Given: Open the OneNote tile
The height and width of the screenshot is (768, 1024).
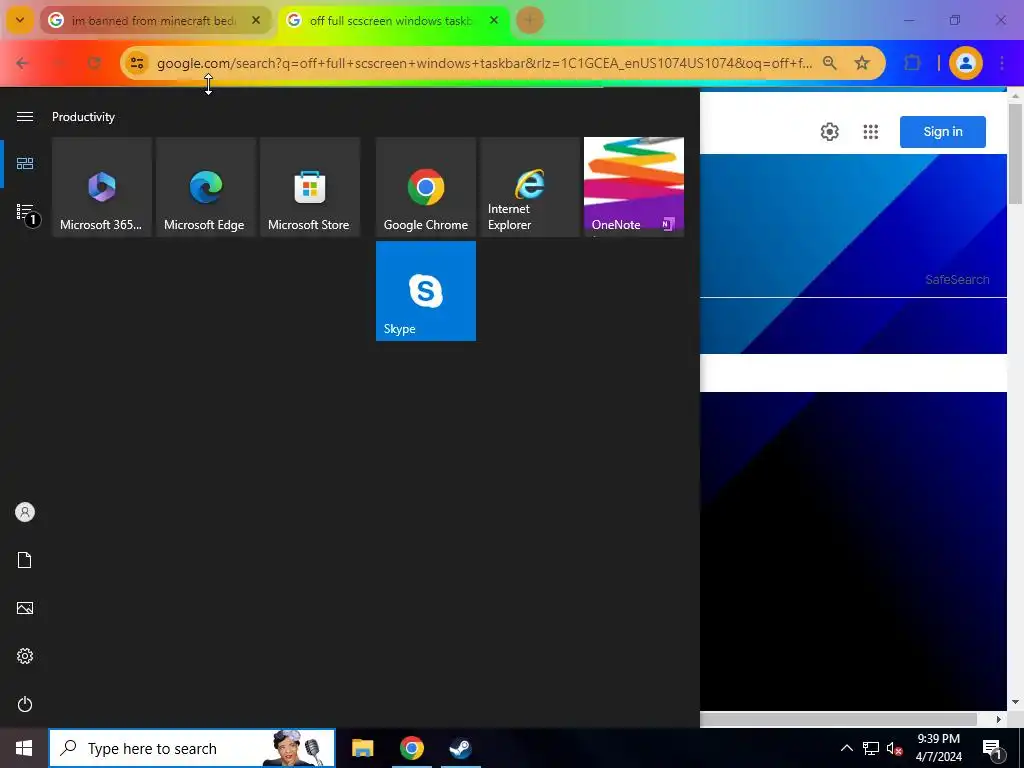Looking at the screenshot, I should (633, 187).
